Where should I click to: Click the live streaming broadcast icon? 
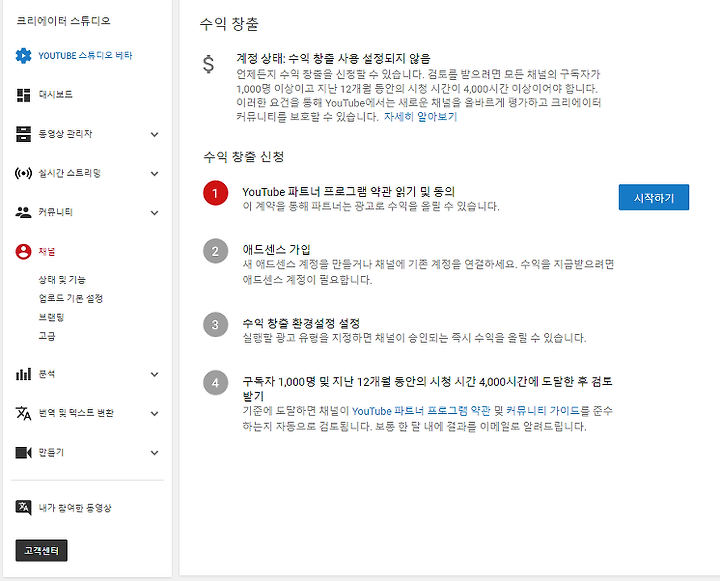23,173
